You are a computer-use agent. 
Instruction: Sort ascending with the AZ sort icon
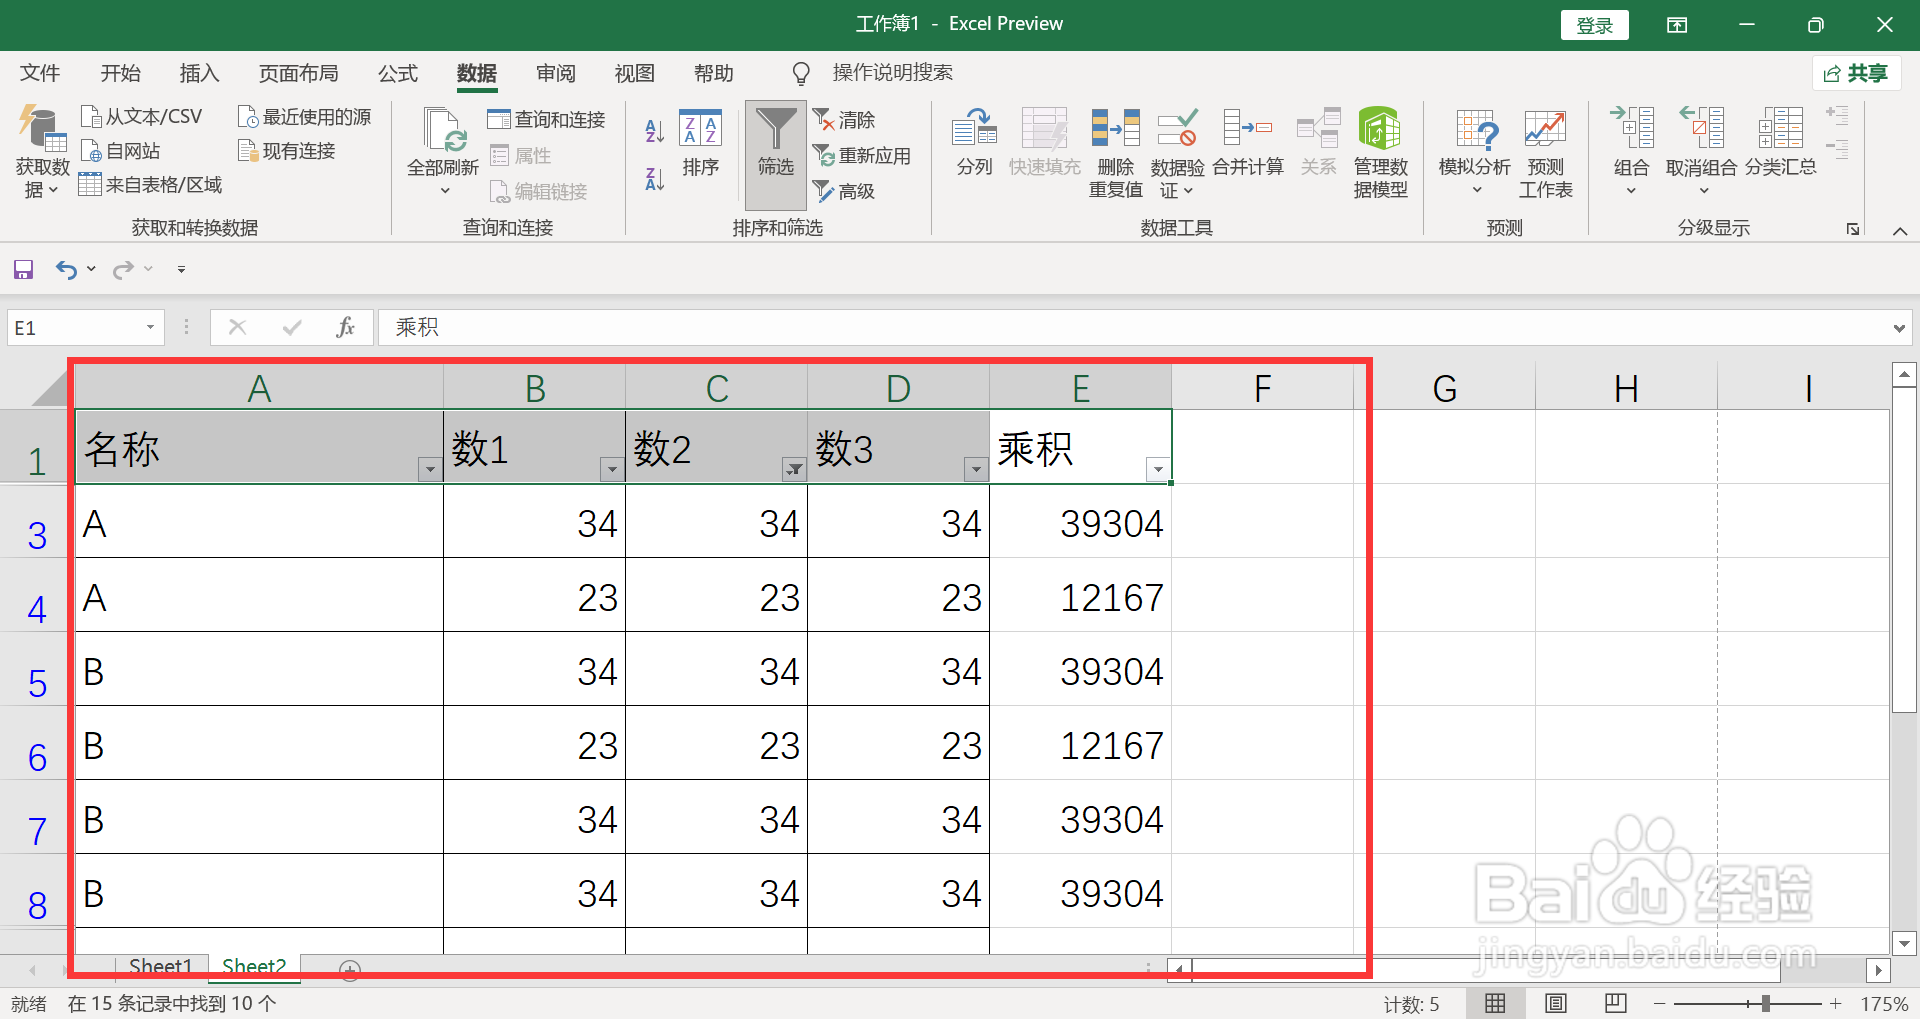point(652,130)
